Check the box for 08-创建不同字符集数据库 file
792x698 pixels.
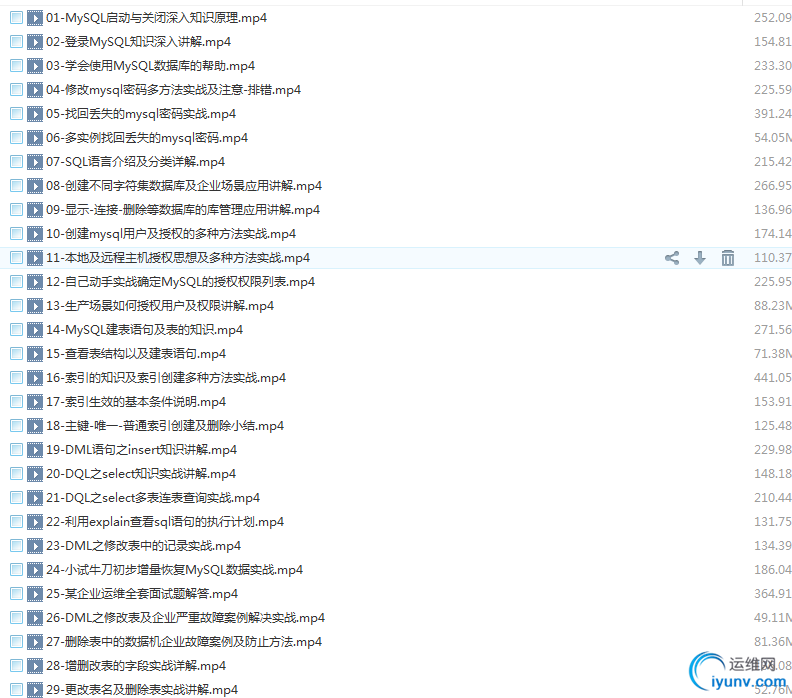16,186
